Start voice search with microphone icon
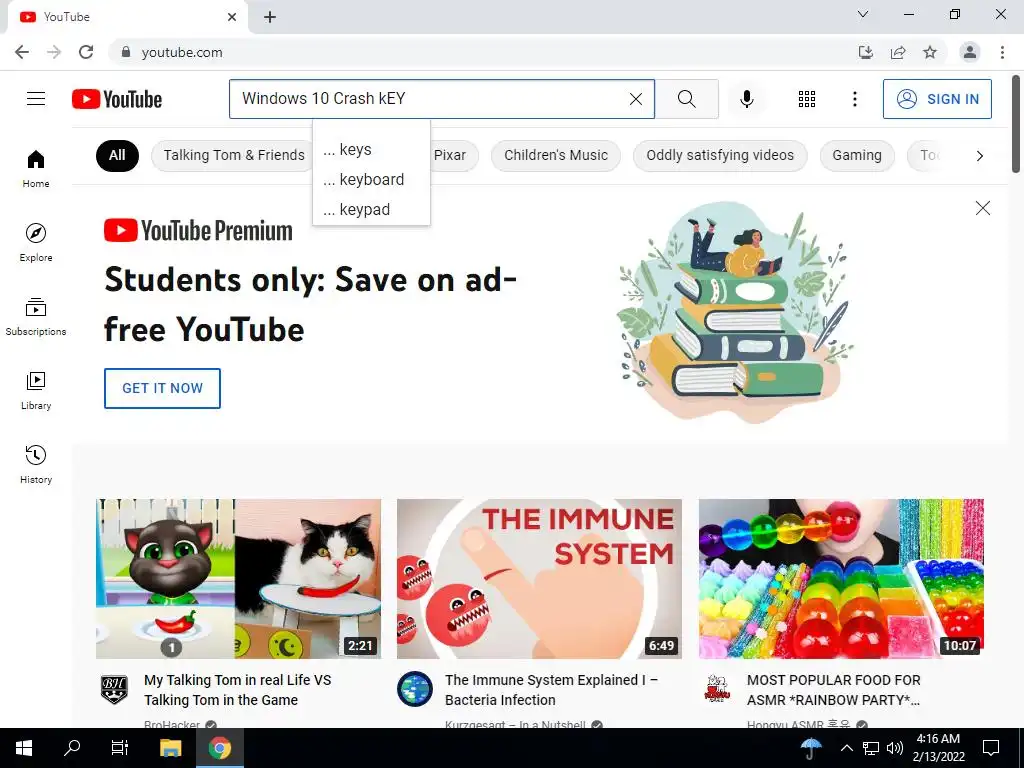Image resolution: width=1024 pixels, height=768 pixels. (746, 99)
